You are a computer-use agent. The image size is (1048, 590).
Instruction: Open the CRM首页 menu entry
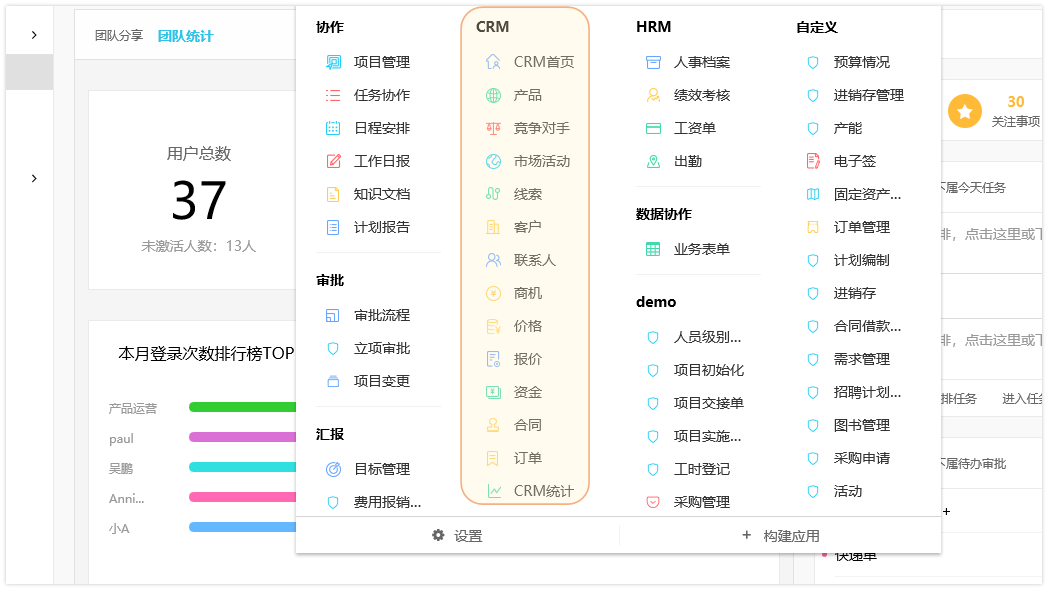pyautogui.click(x=543, y=62)
